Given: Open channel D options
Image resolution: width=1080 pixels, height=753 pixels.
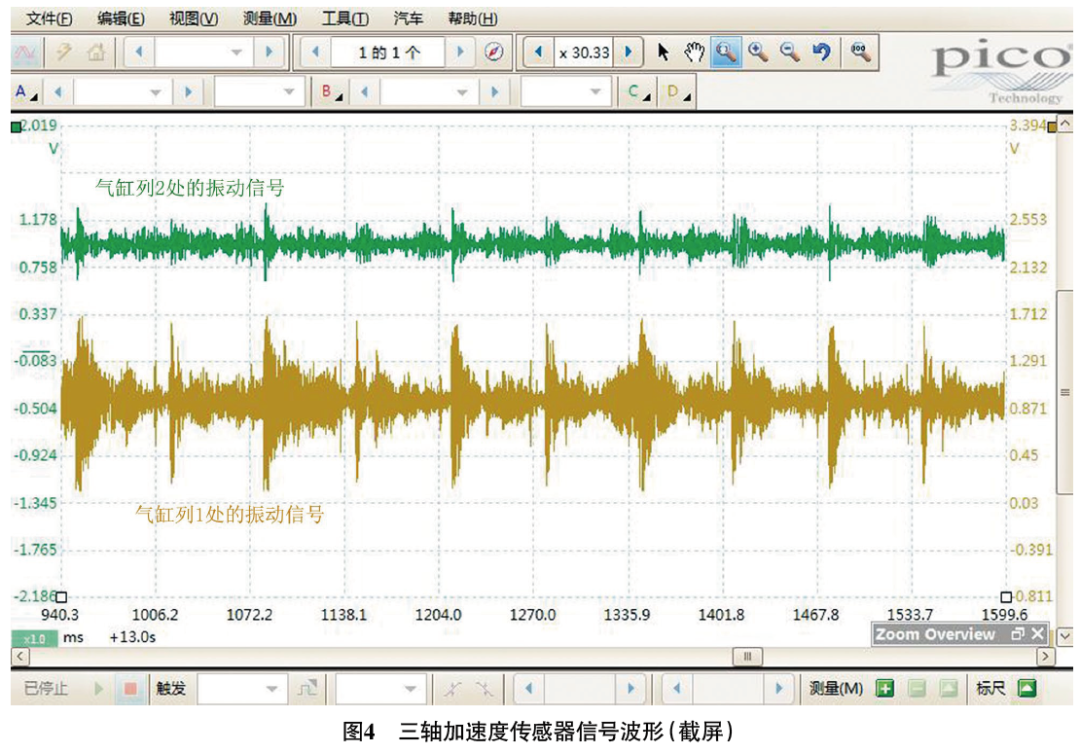Looking at the screenshot, I should click(678, 92).
